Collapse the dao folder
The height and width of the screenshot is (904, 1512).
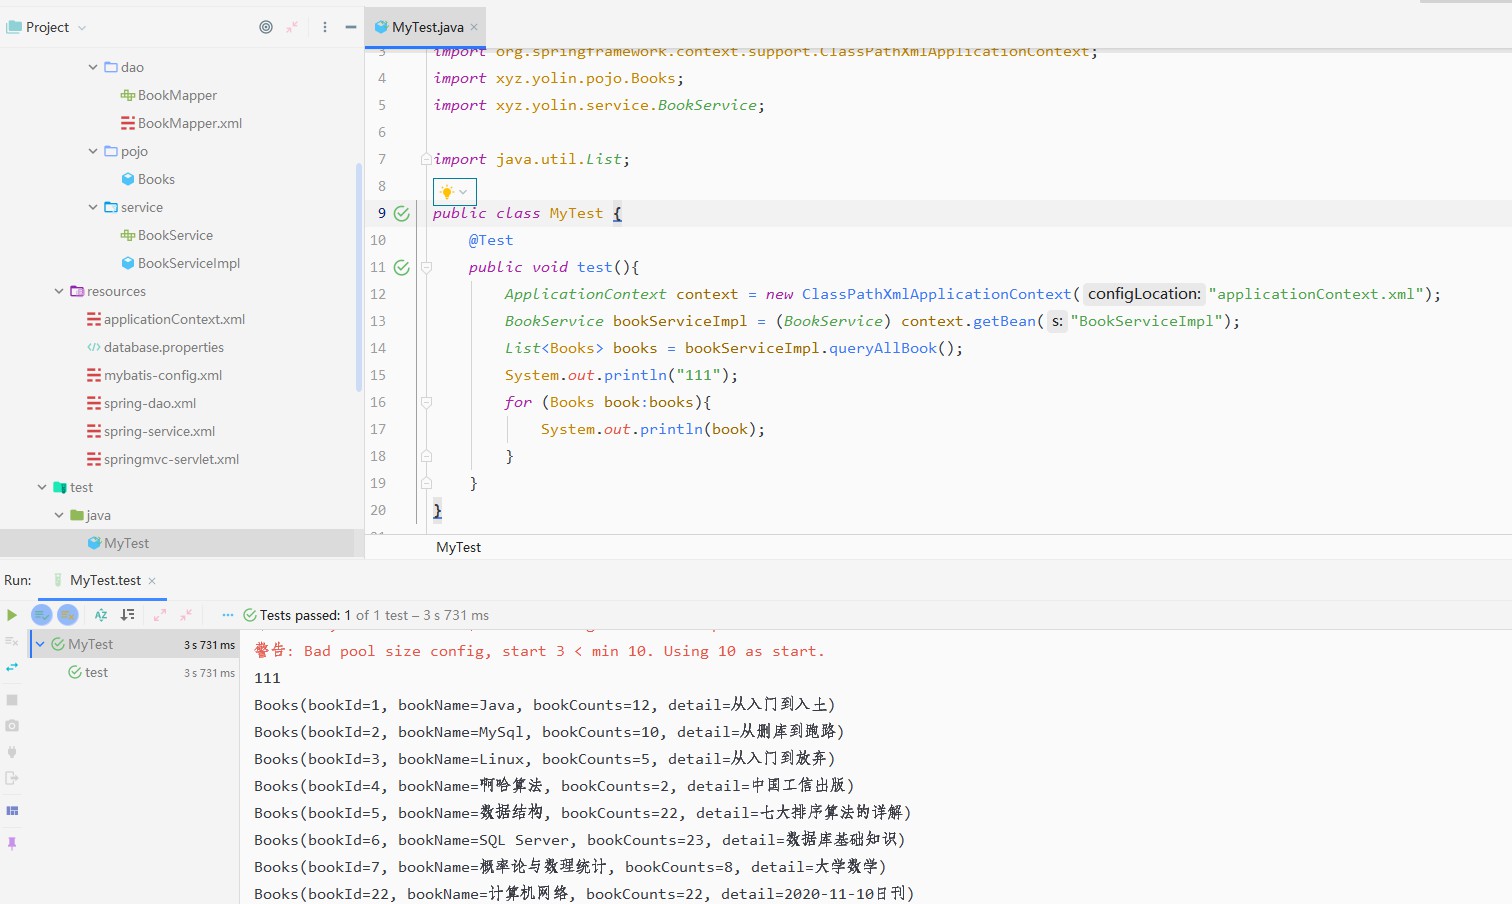pyautogui.click(x=93, y=67)
